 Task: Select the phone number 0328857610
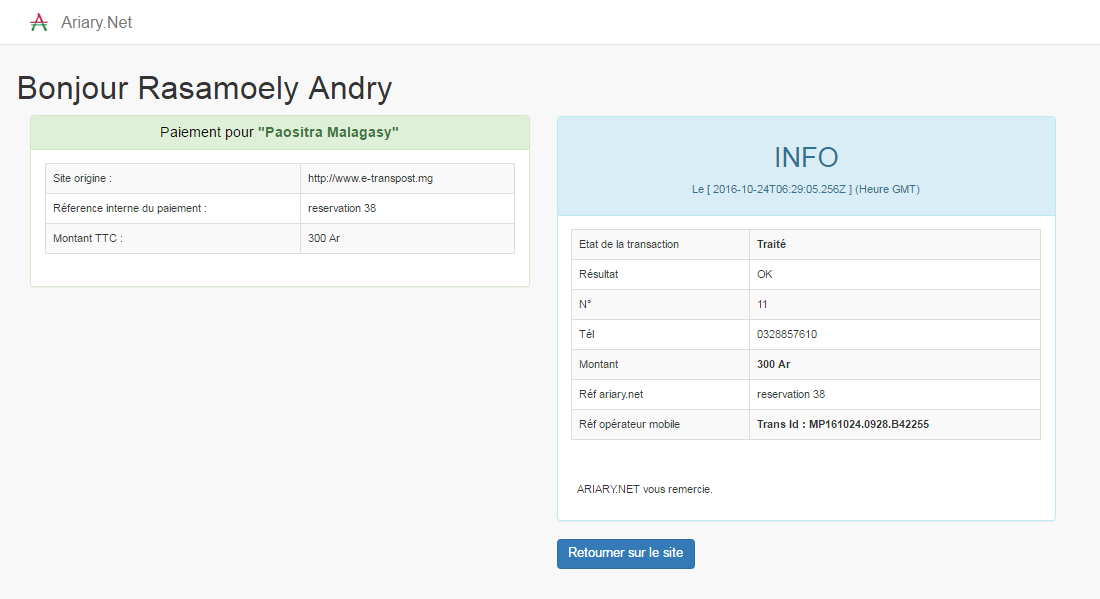(787, 334)
